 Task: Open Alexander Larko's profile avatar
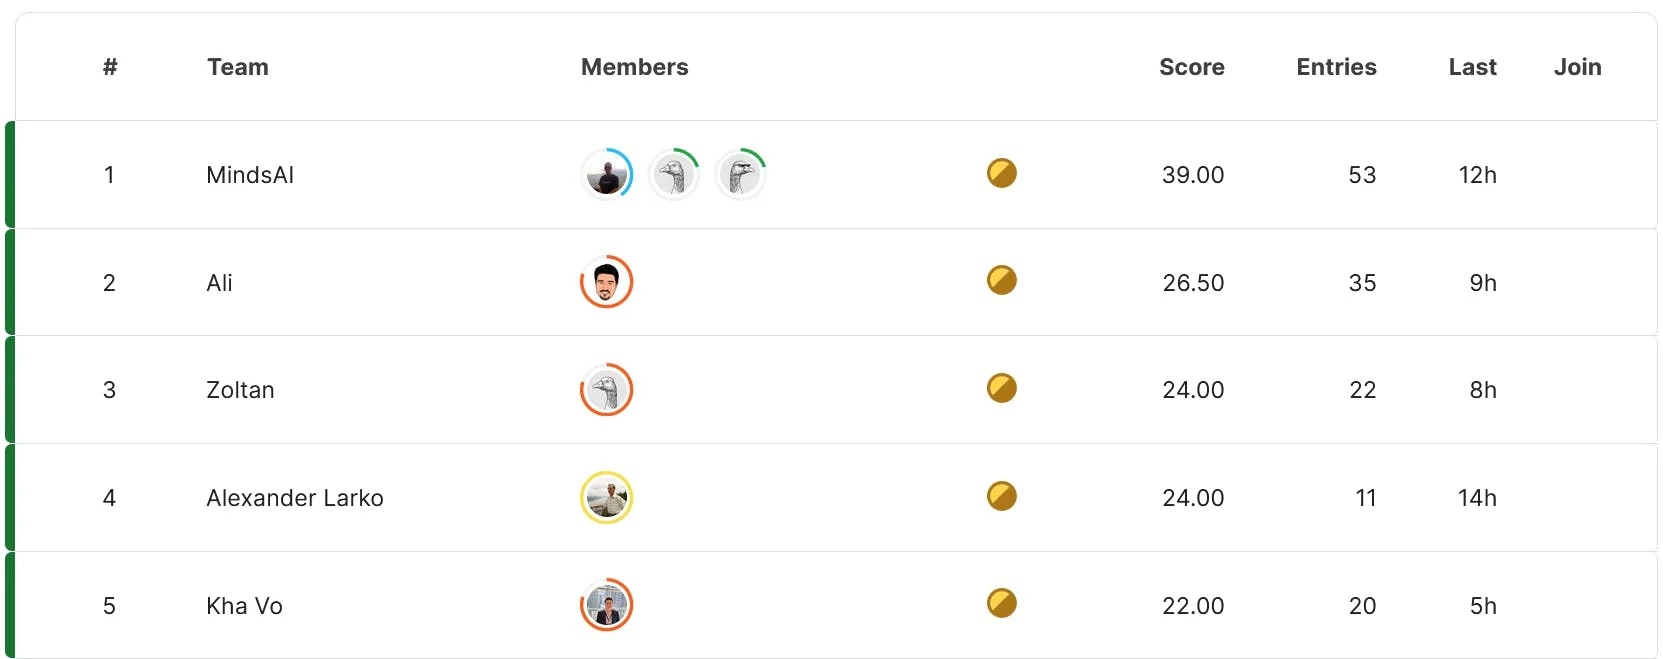point(607,498)
